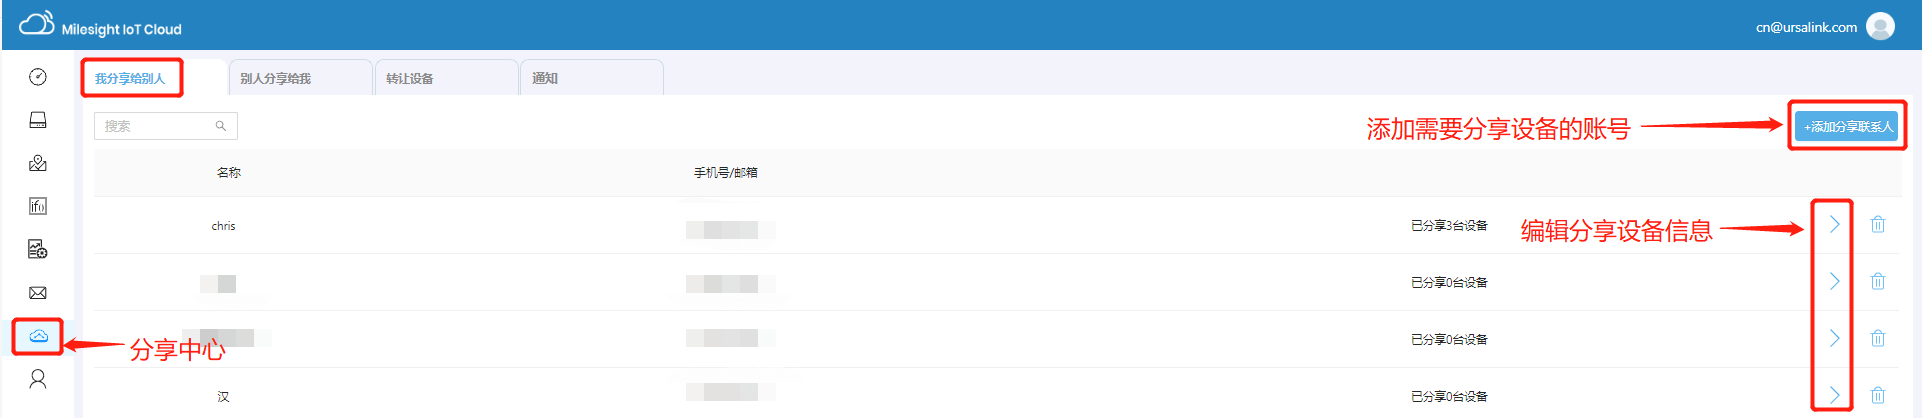Open the user profile icon in sidebar
This screenshot has width=1922, height=418.
(38, 379)
